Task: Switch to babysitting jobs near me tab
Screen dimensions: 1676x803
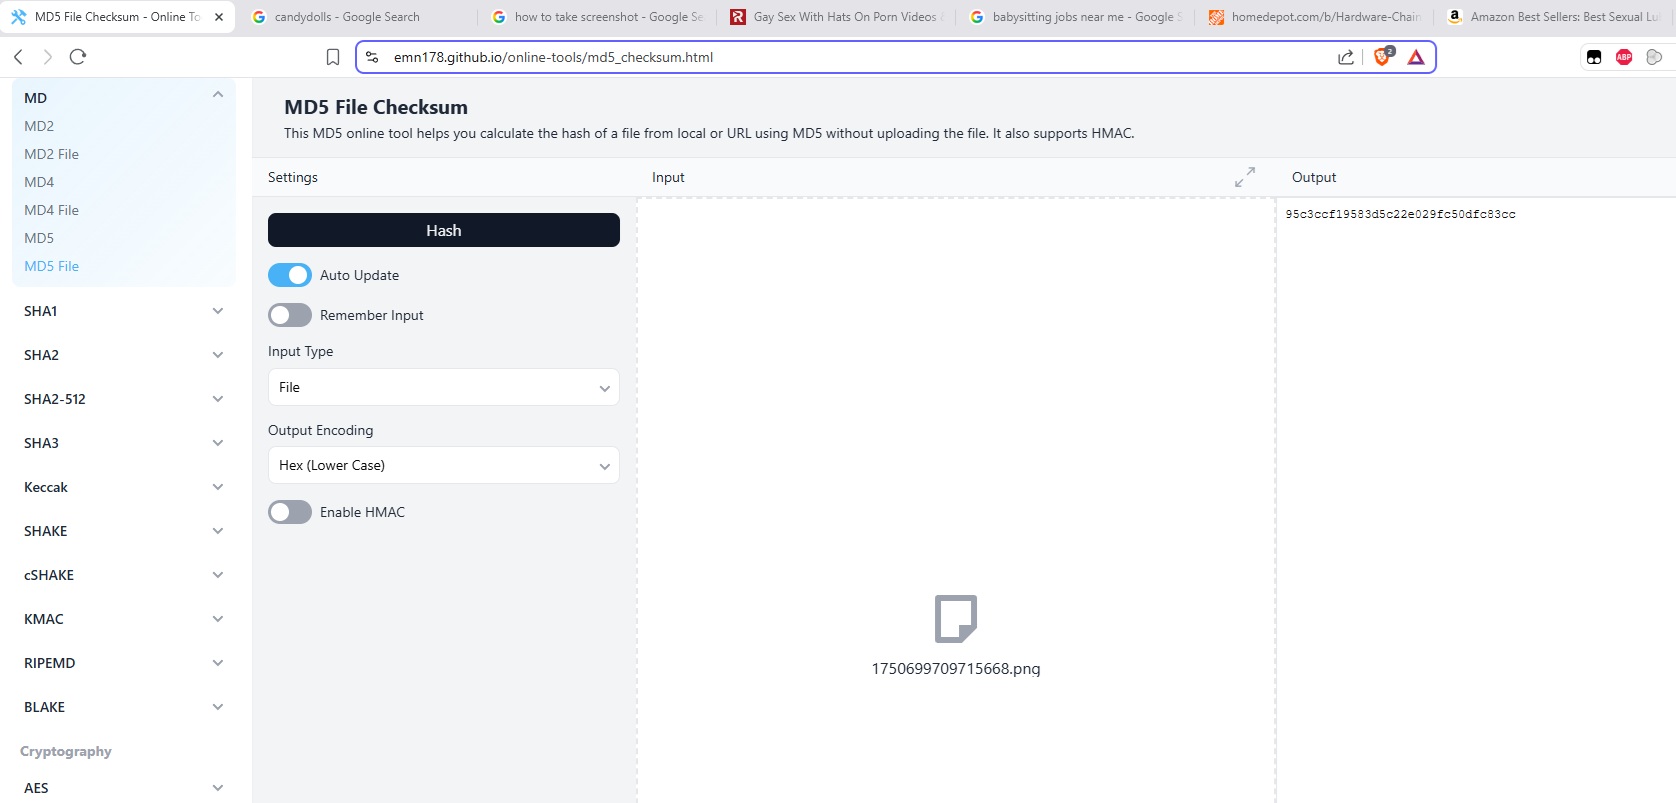Action: click(1076, 17)
